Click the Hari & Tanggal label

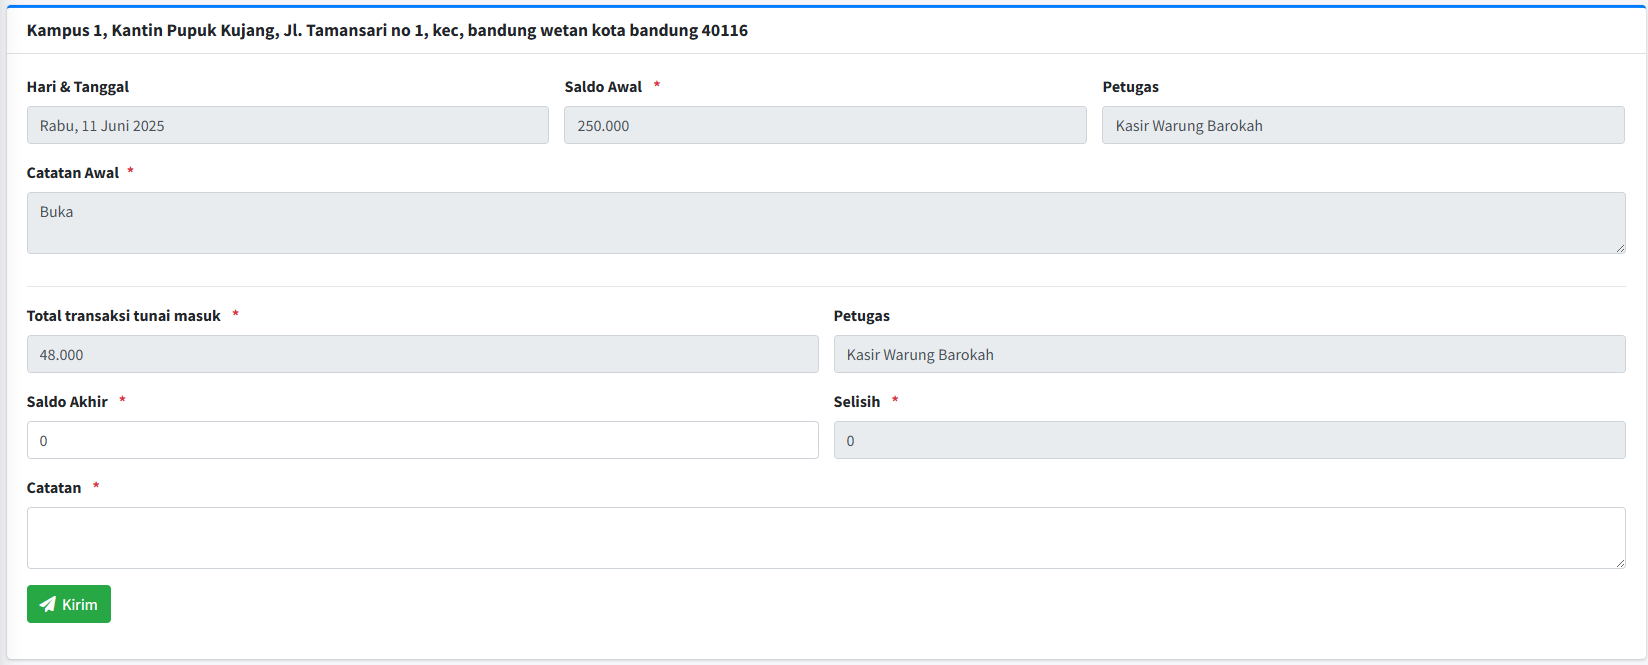[x=78, y=87]
